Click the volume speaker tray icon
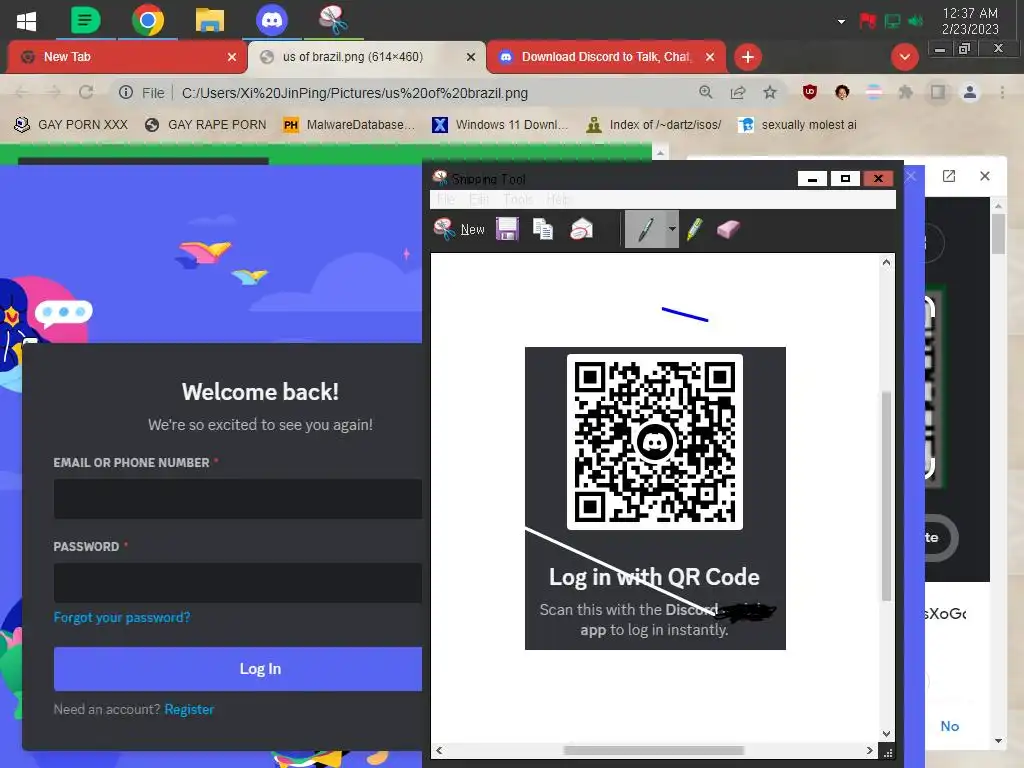 click(x=916, y=22)
